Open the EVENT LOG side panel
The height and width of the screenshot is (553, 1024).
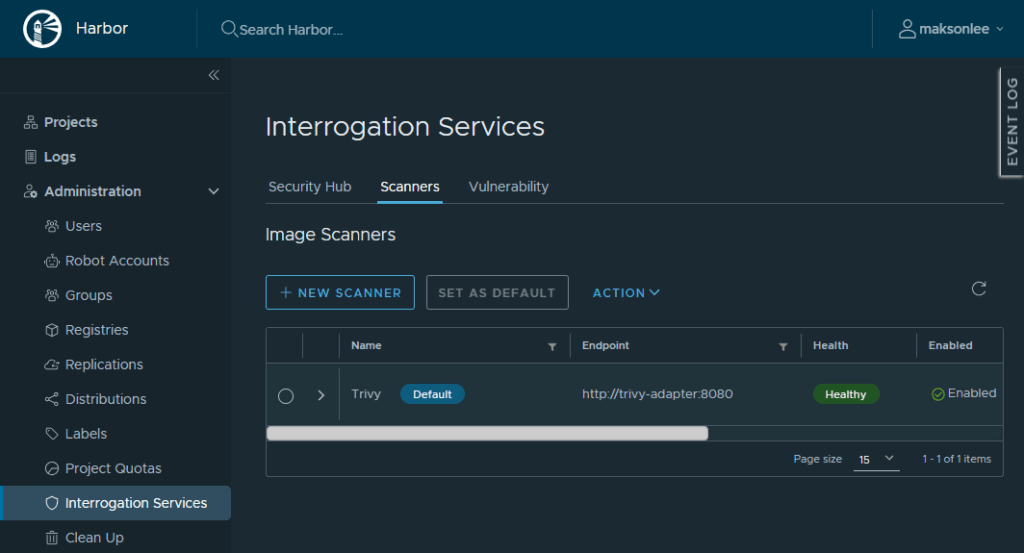(x=1012, y=122)
